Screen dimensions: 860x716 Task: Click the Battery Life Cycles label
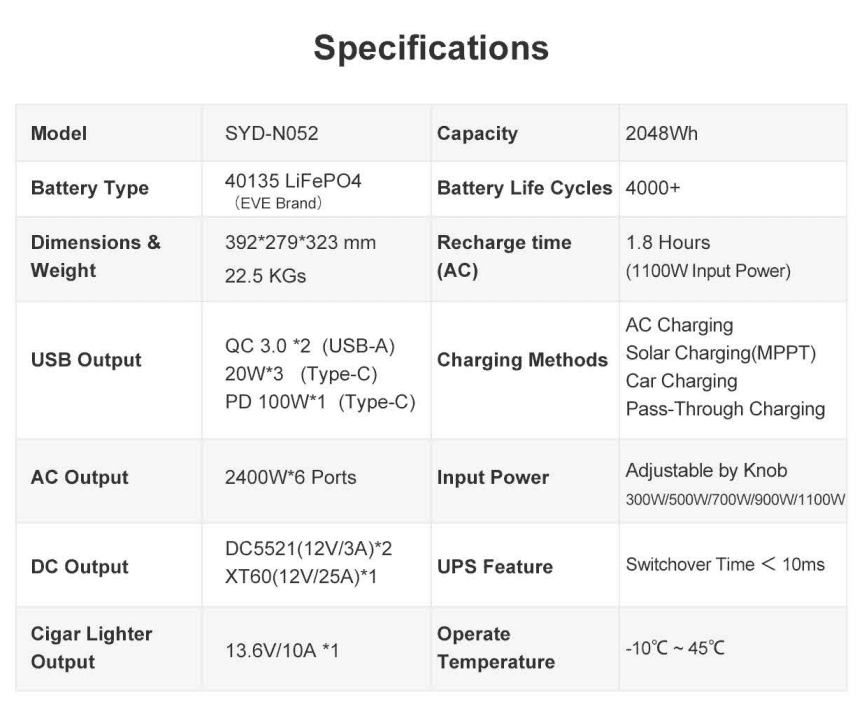coord(524,188)
